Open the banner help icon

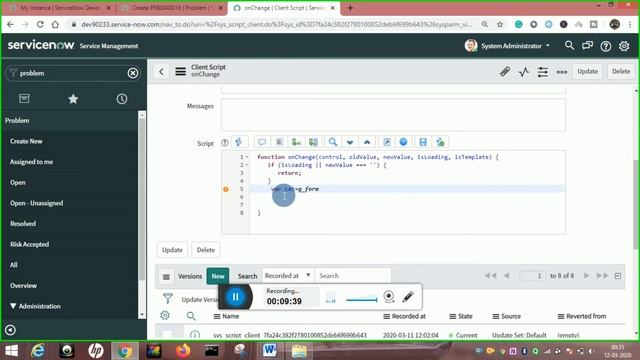pyautogui.click(x=606, y=46)
